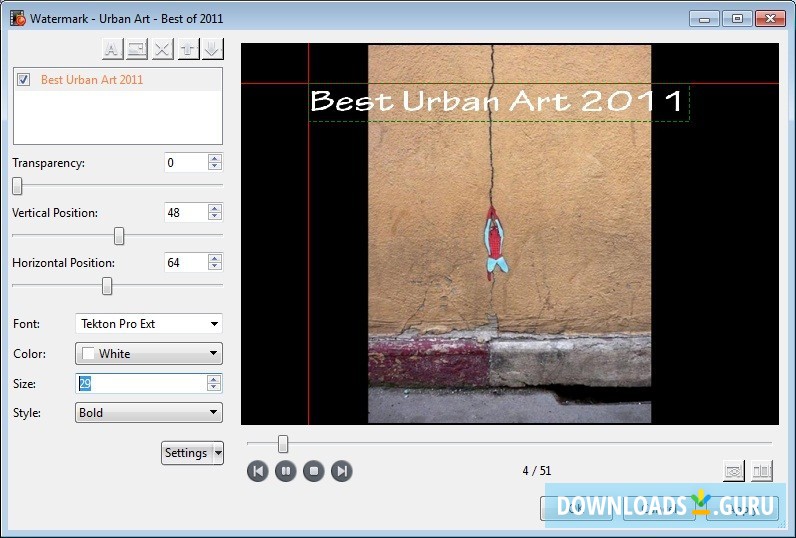This screenshot has height=538, width=796.
Task: Close the Watermark window
Action: pyautogui.click(x=770, y=19)
